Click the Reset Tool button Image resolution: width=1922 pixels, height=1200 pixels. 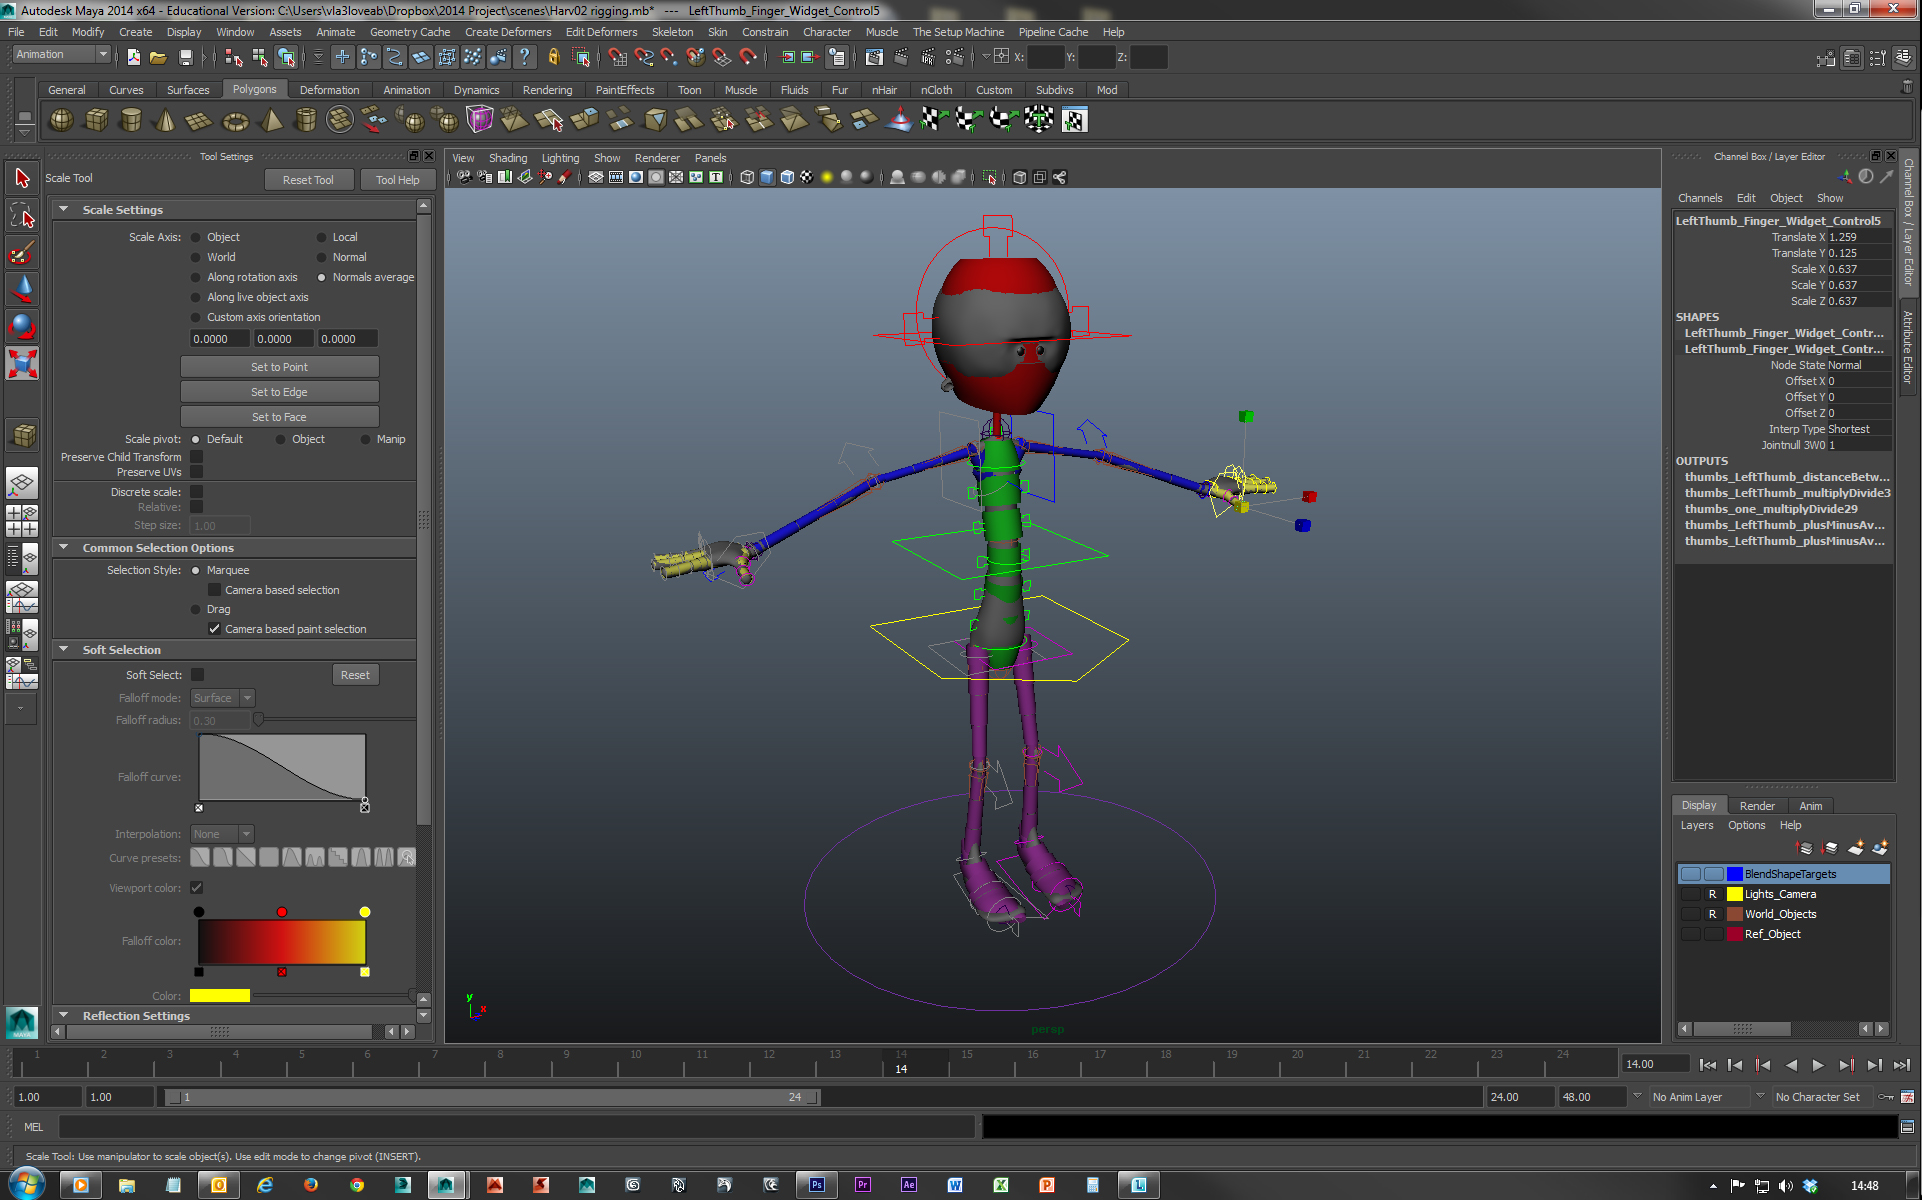click(x=308, y=180)
